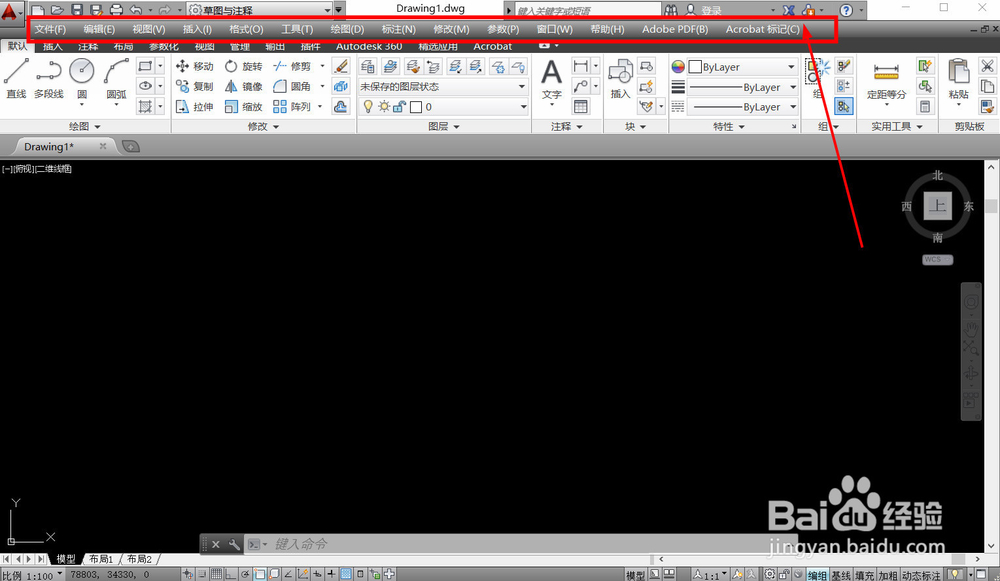
Task: Click the 镜像 (Mirror) tool
Action: tap(244, 86)
